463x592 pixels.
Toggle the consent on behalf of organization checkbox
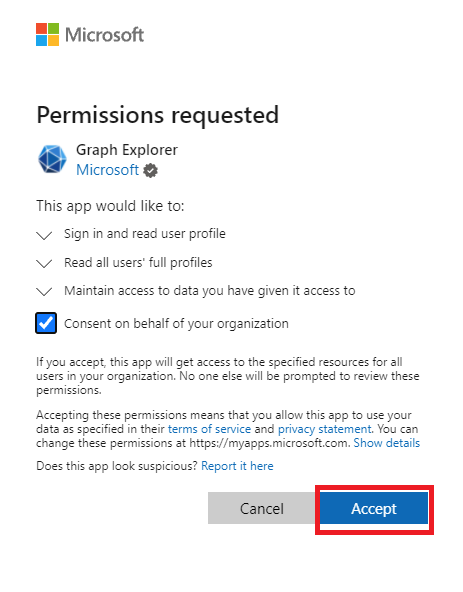click(x=46, y=323)
